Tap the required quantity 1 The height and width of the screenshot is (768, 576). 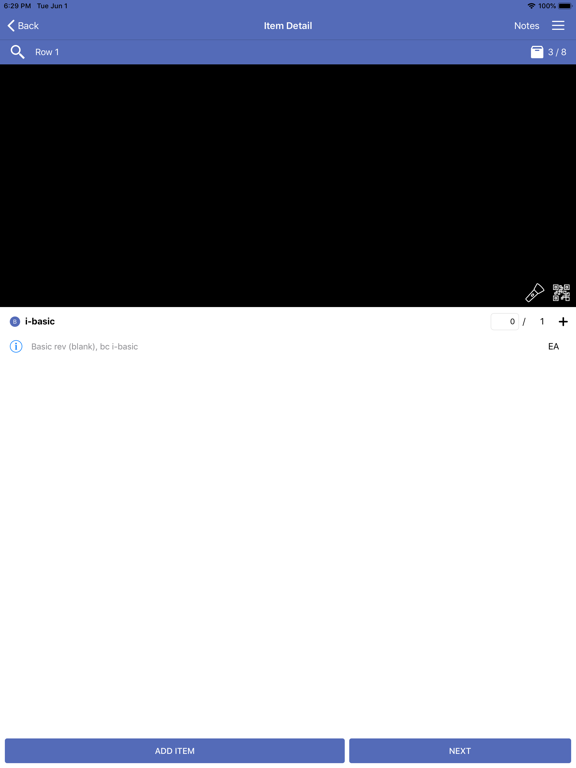pyautogui.click(x=542, y=322)
